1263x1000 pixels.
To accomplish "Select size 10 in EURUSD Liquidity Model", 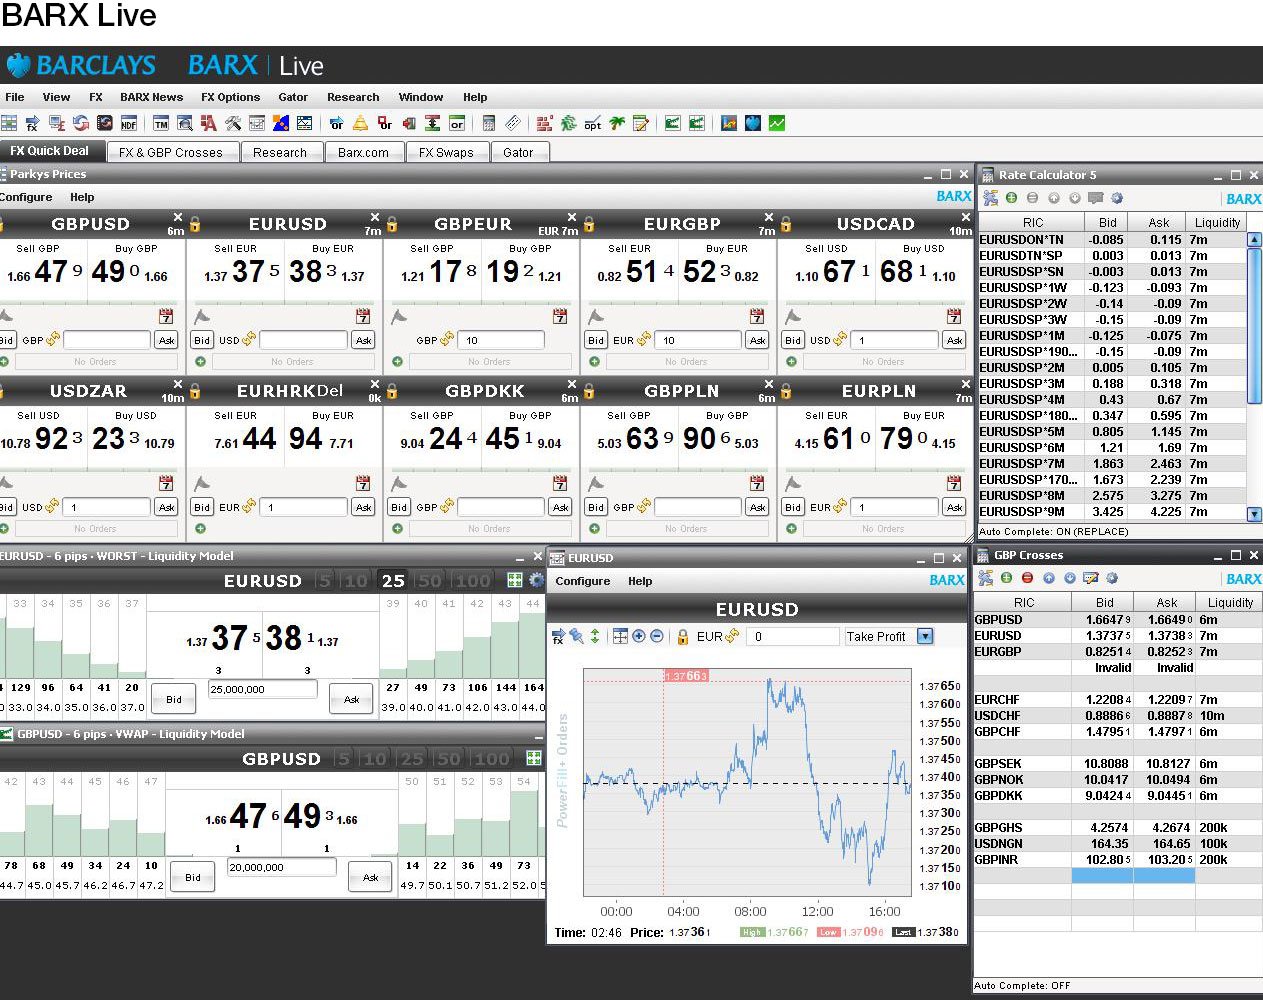I will 355,581.
